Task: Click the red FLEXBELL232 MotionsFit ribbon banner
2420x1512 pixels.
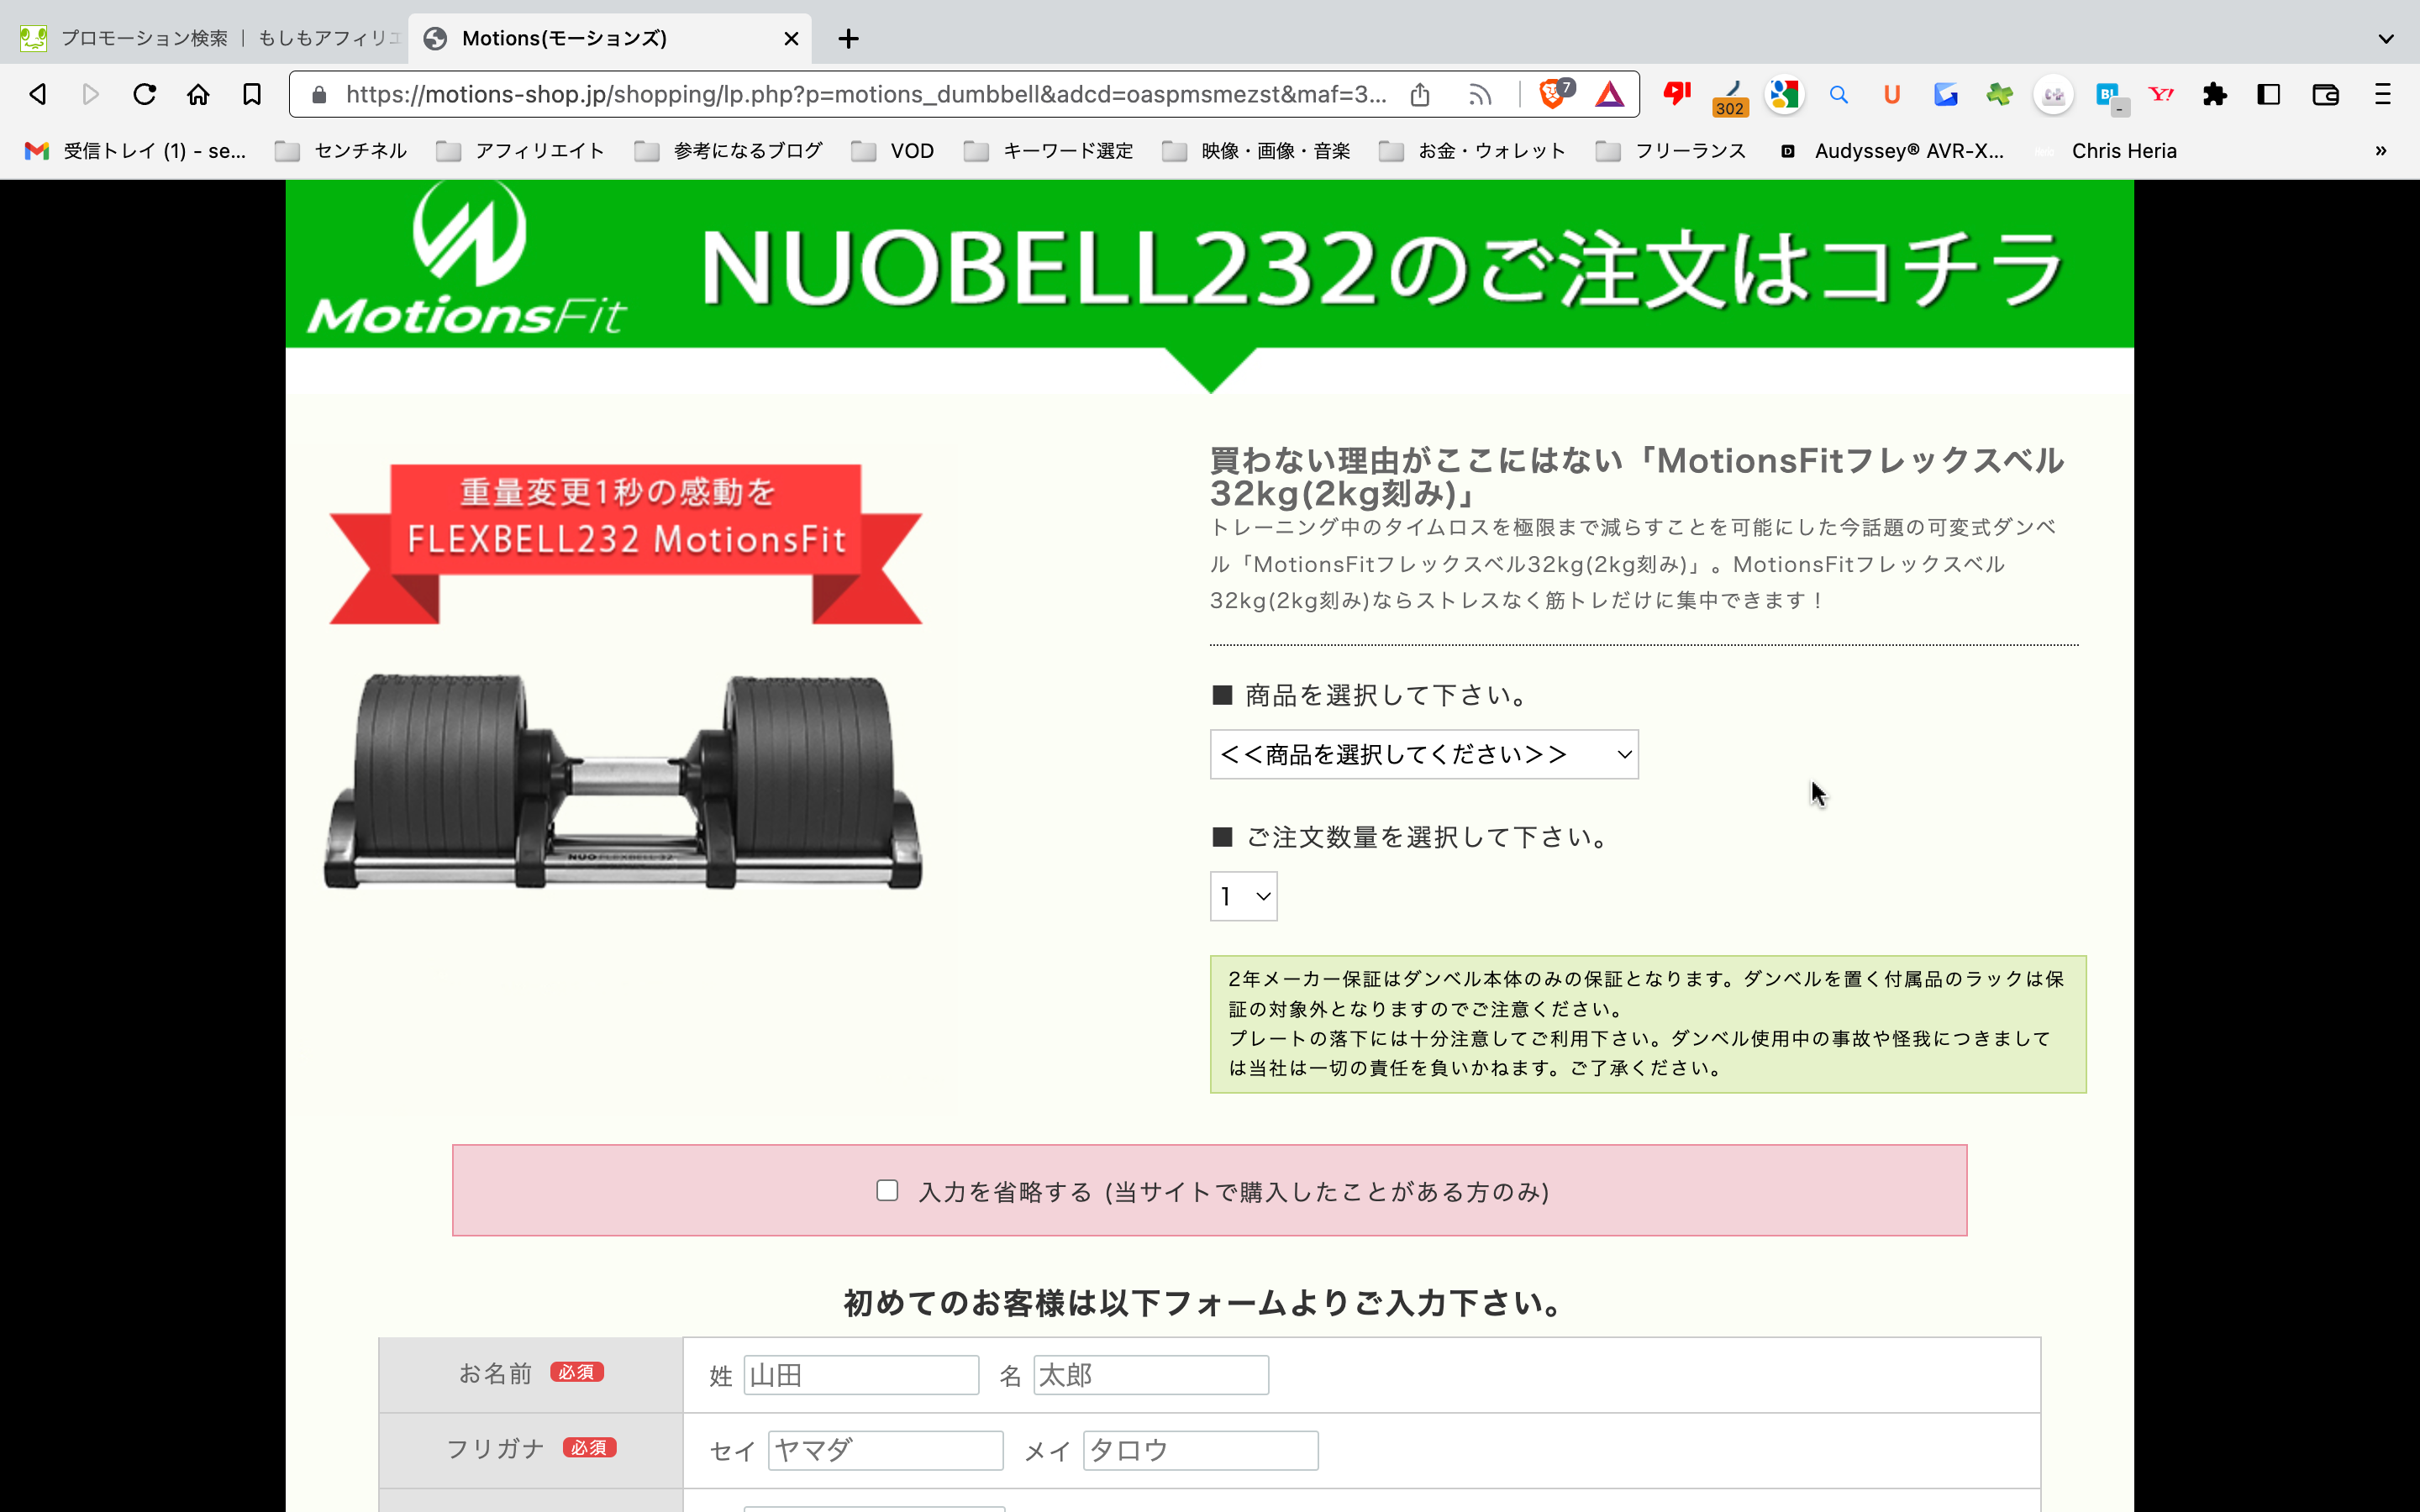Action: pos(626,543)
